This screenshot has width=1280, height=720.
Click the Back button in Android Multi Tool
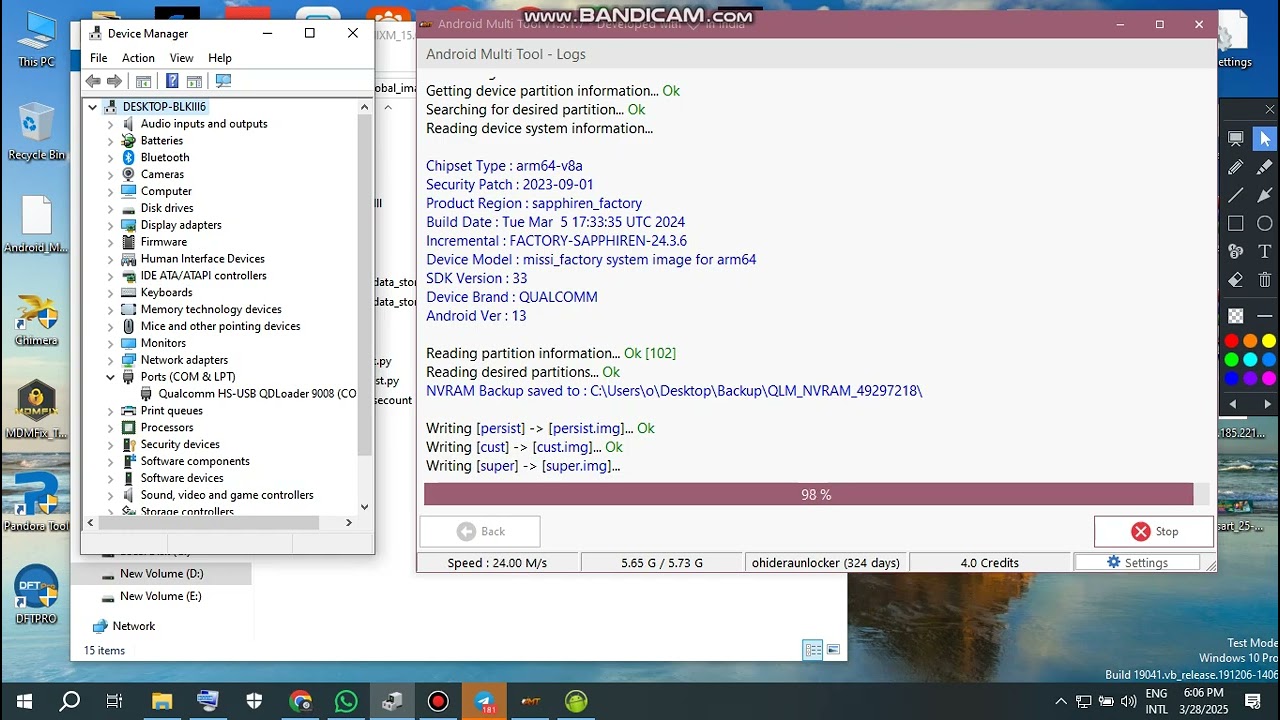click(x=480, y=532)
